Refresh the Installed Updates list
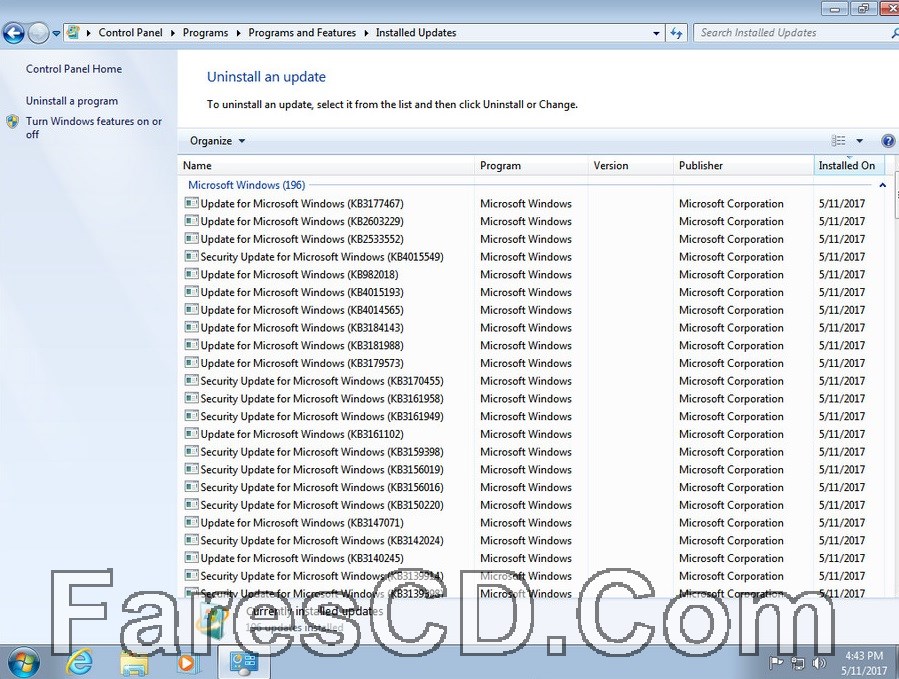899x679 pixels. 677,33
